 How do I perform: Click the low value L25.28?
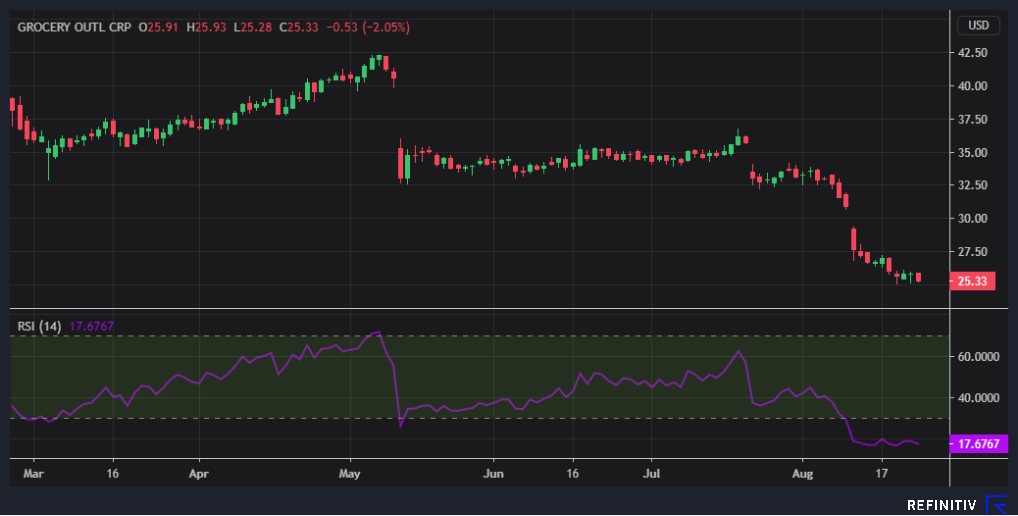253,27
